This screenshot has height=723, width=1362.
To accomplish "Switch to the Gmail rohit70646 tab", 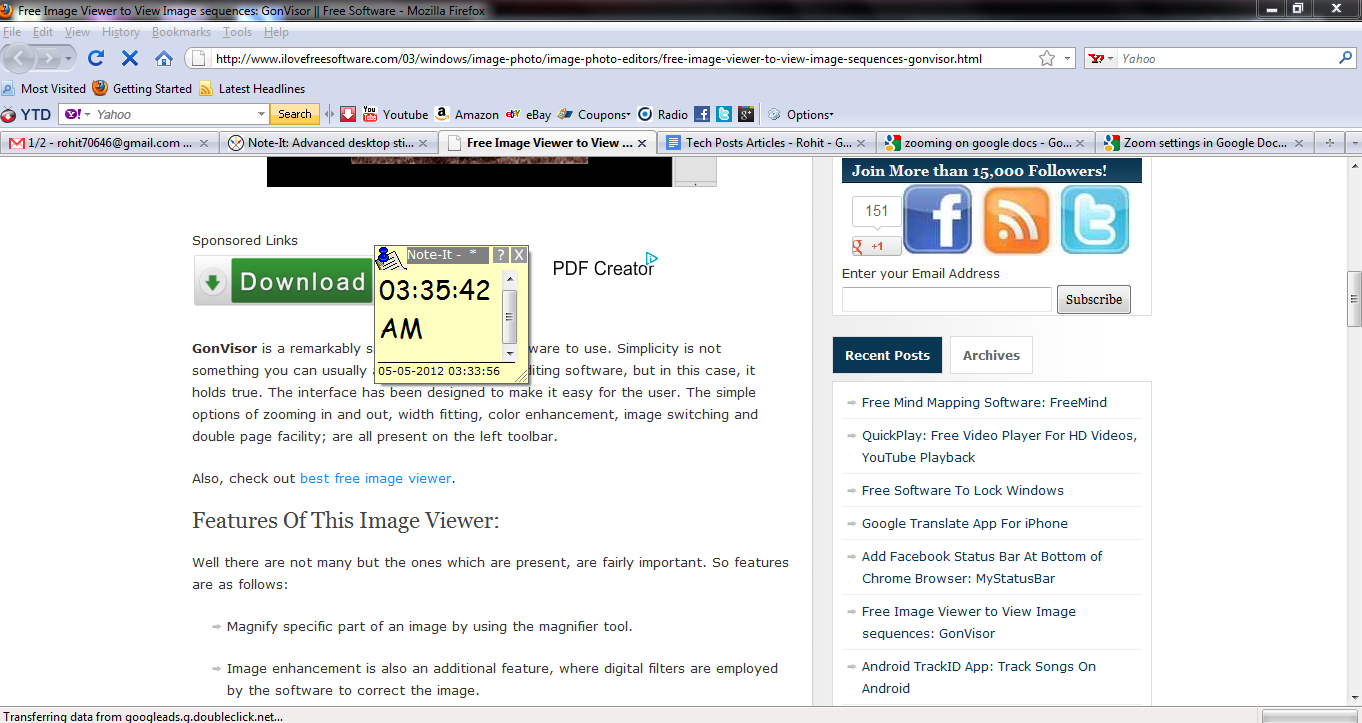I will (109, 143).
